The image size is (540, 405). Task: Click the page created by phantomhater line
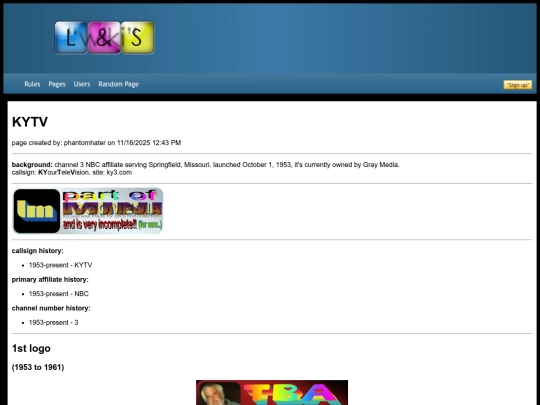(x=96, y=143)
